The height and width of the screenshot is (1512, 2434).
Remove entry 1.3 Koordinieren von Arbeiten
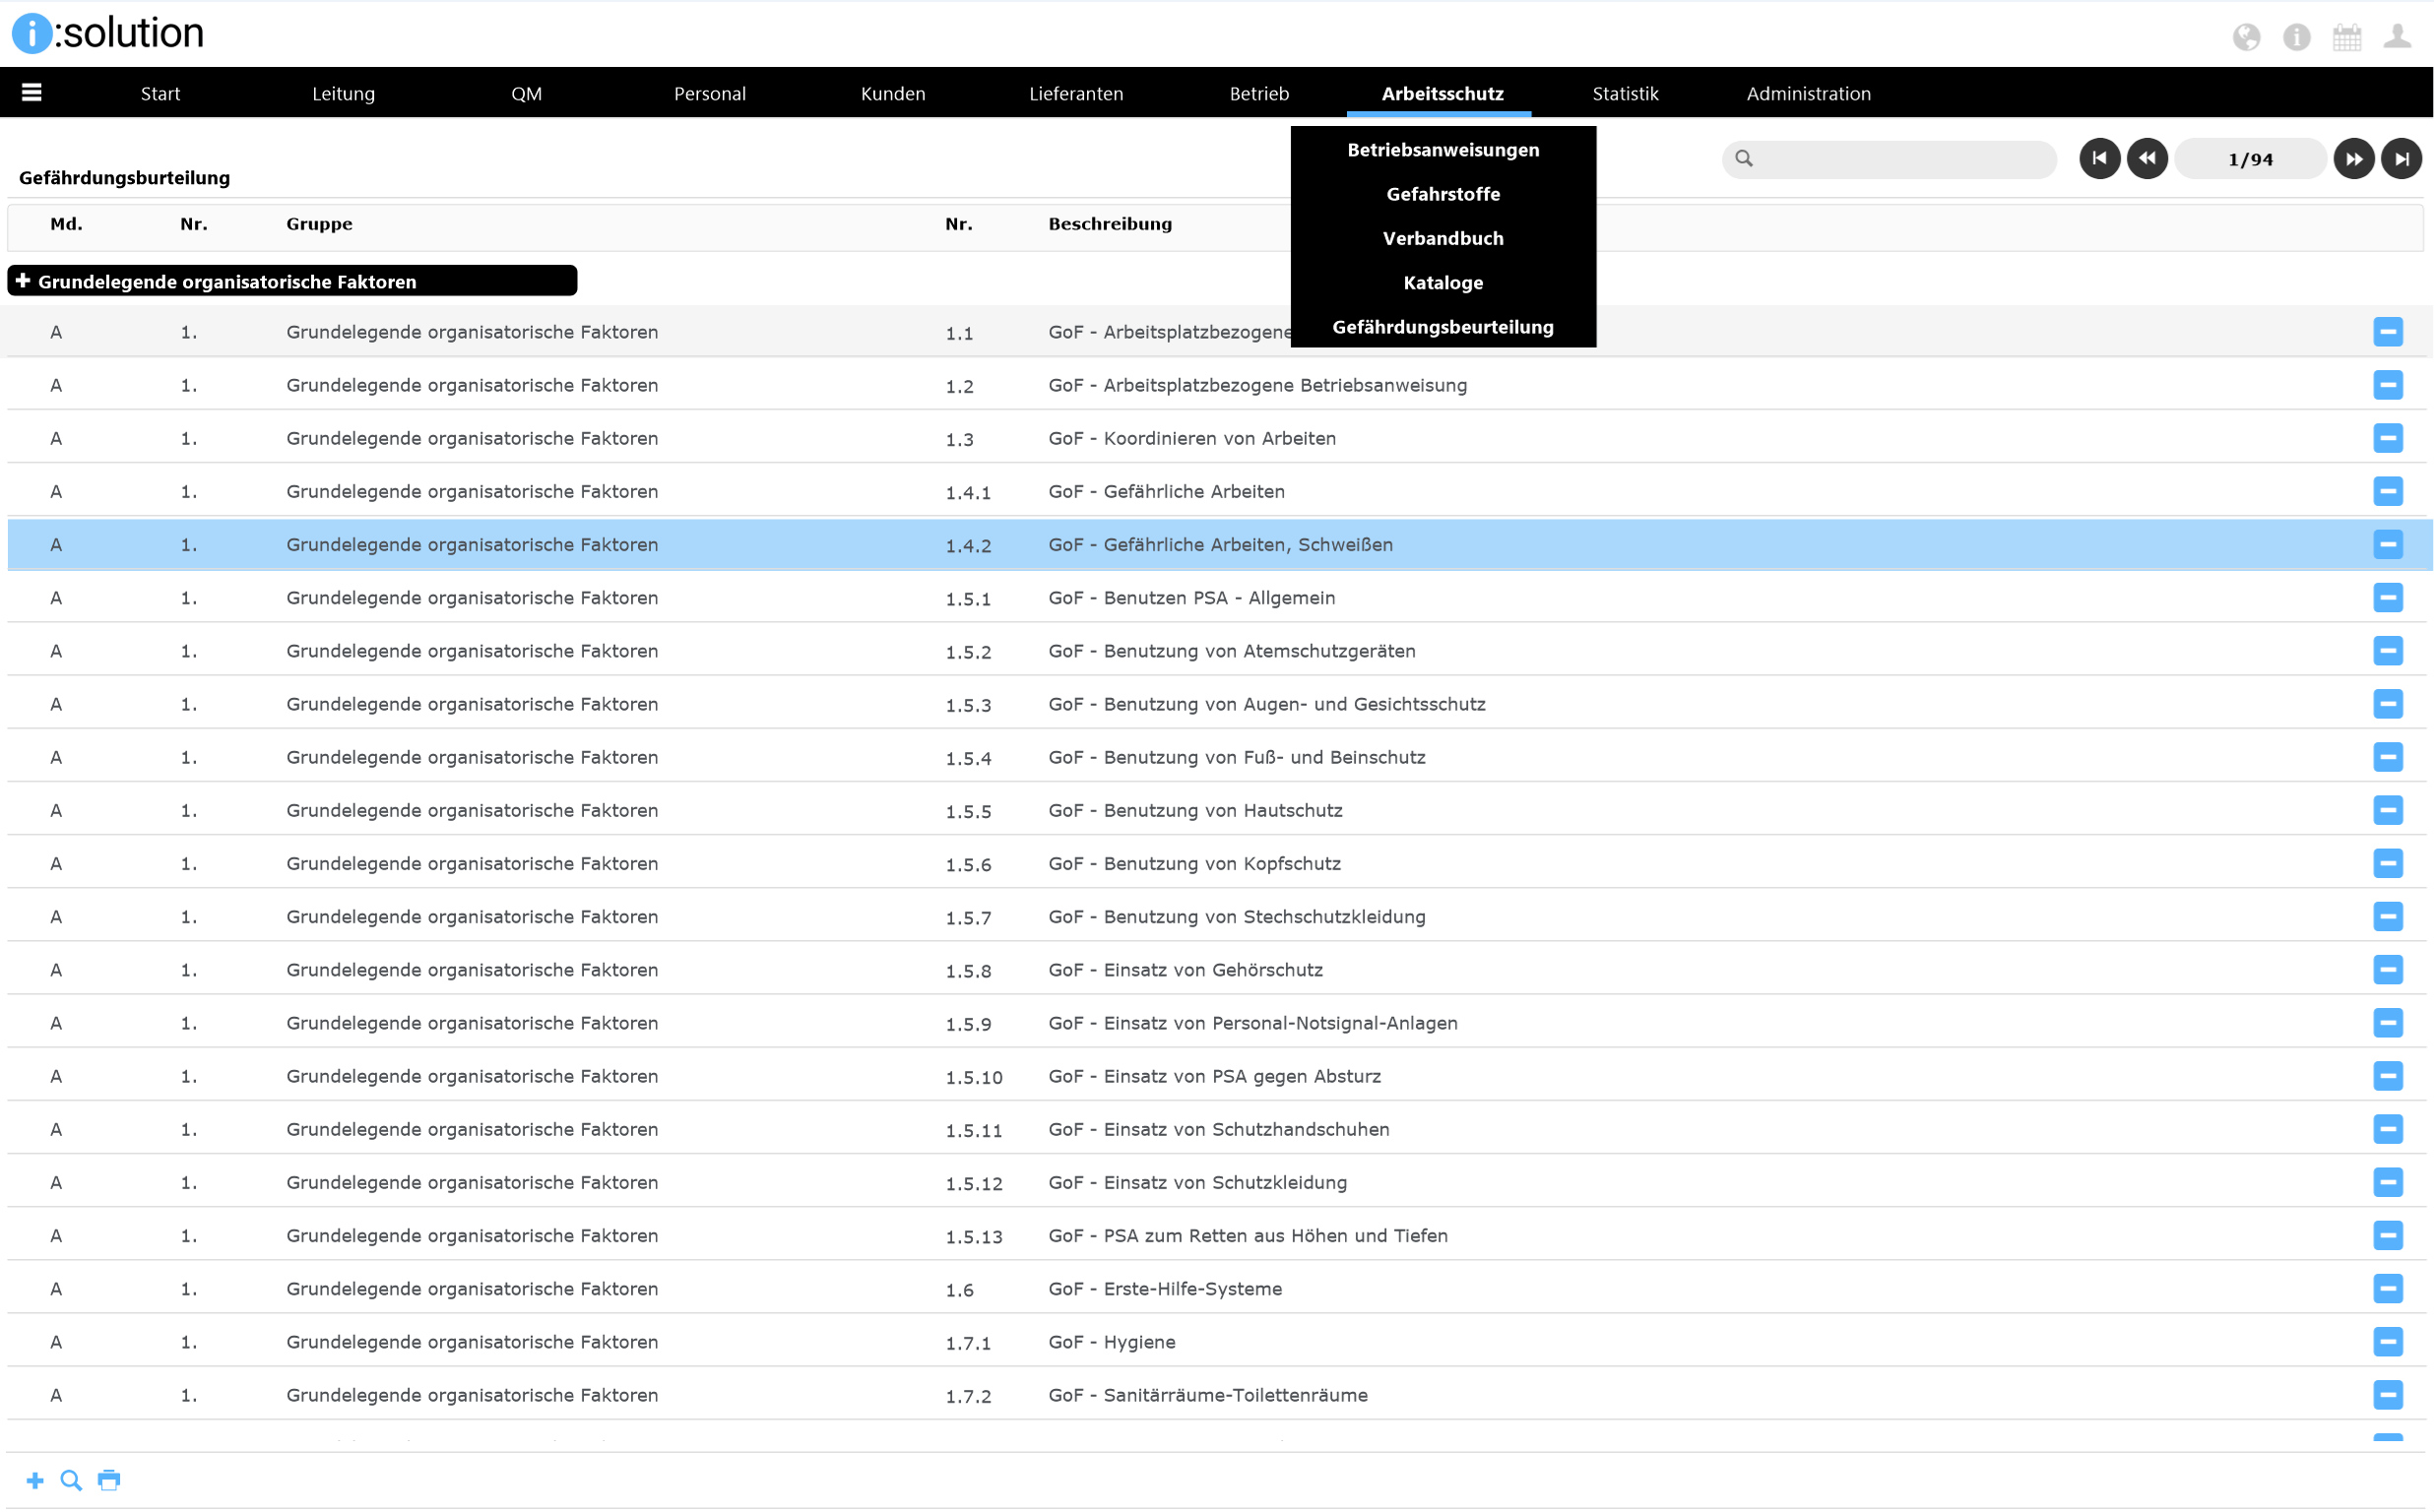click(x=2387, y=438)
